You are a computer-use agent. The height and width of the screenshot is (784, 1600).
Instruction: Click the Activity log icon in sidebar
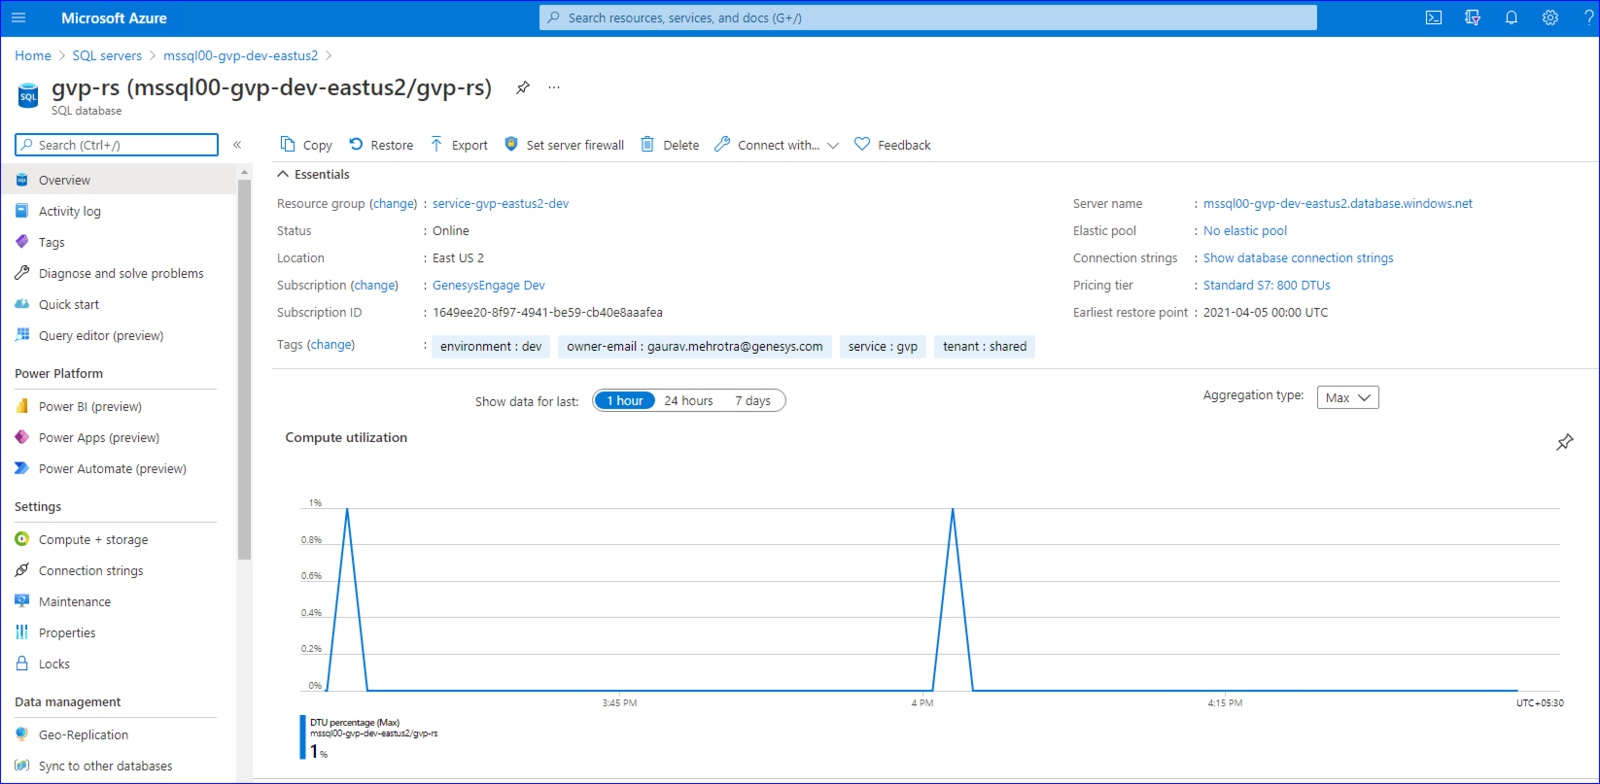[x=22, y=211]
